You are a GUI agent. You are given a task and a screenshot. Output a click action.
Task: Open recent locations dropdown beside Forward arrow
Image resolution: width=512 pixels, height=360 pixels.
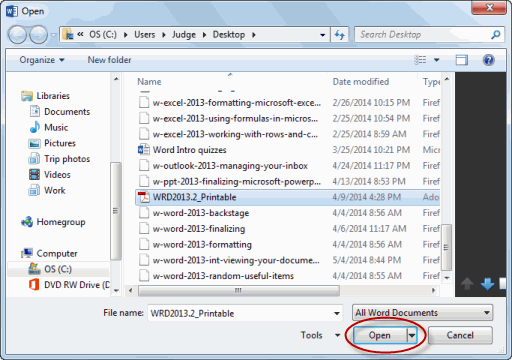[x=53, y=35]
